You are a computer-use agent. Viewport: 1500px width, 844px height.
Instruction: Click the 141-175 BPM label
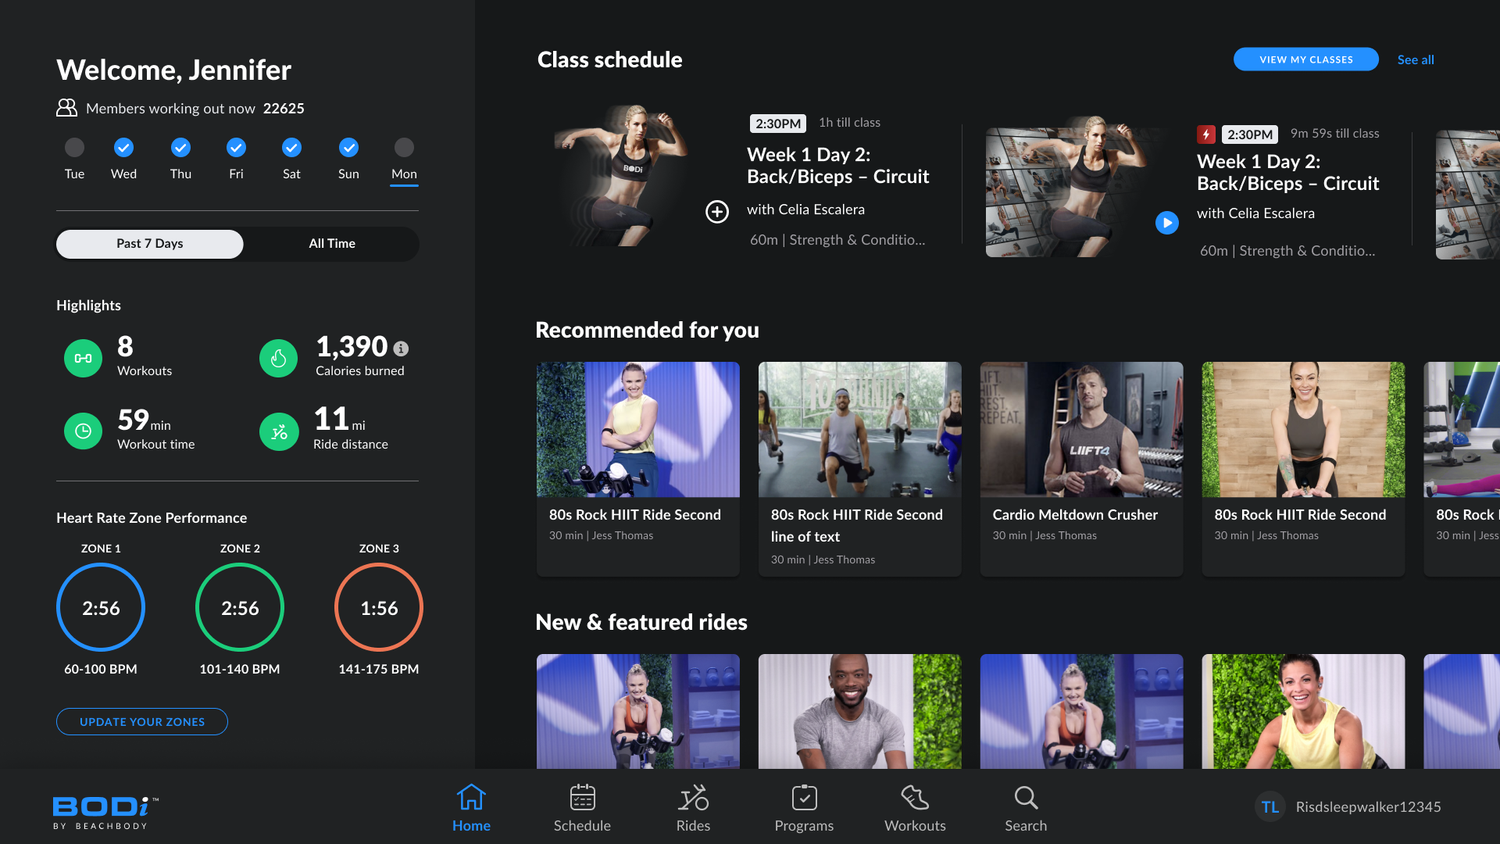tap(379, 669)
